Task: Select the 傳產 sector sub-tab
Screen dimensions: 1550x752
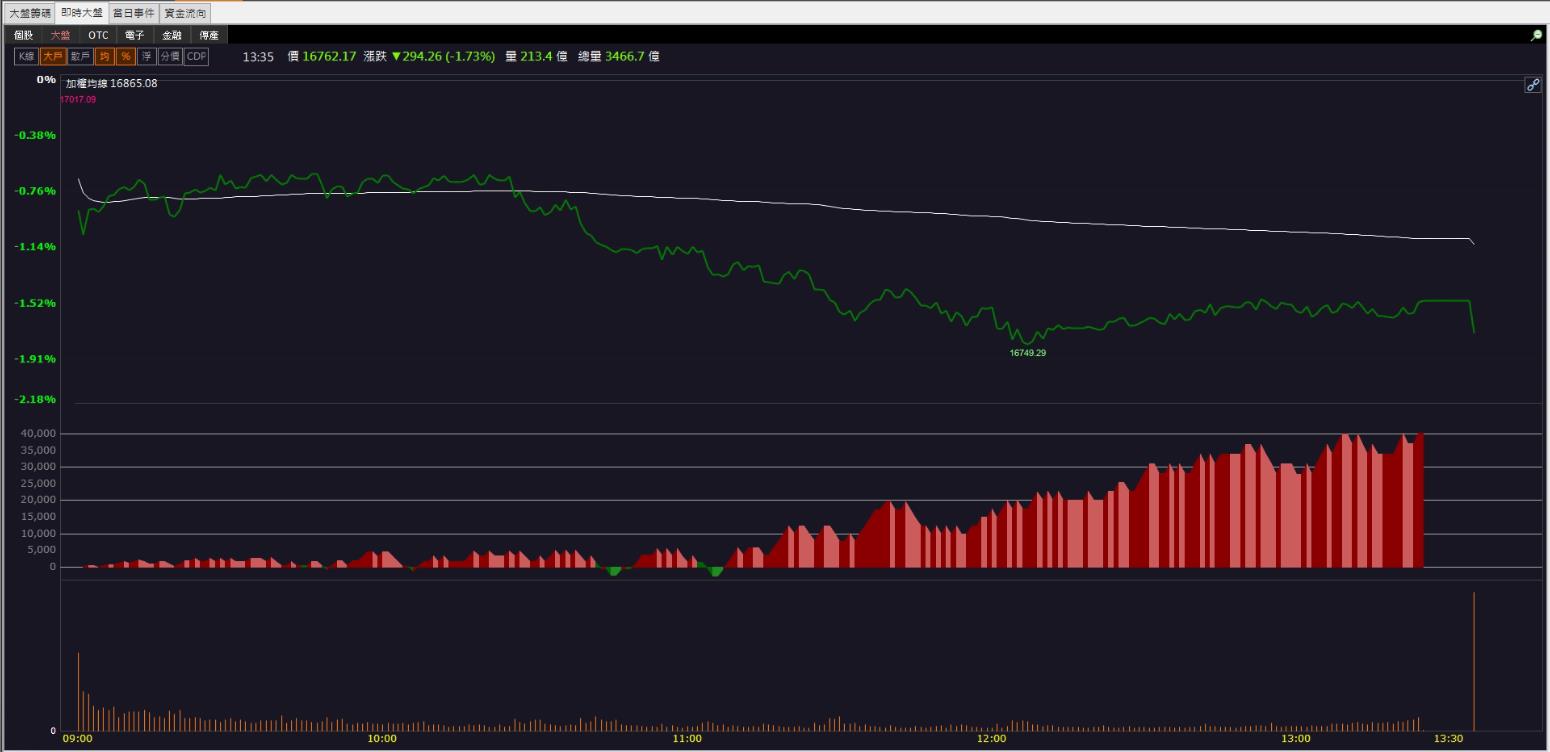Action: pos(209,35)
